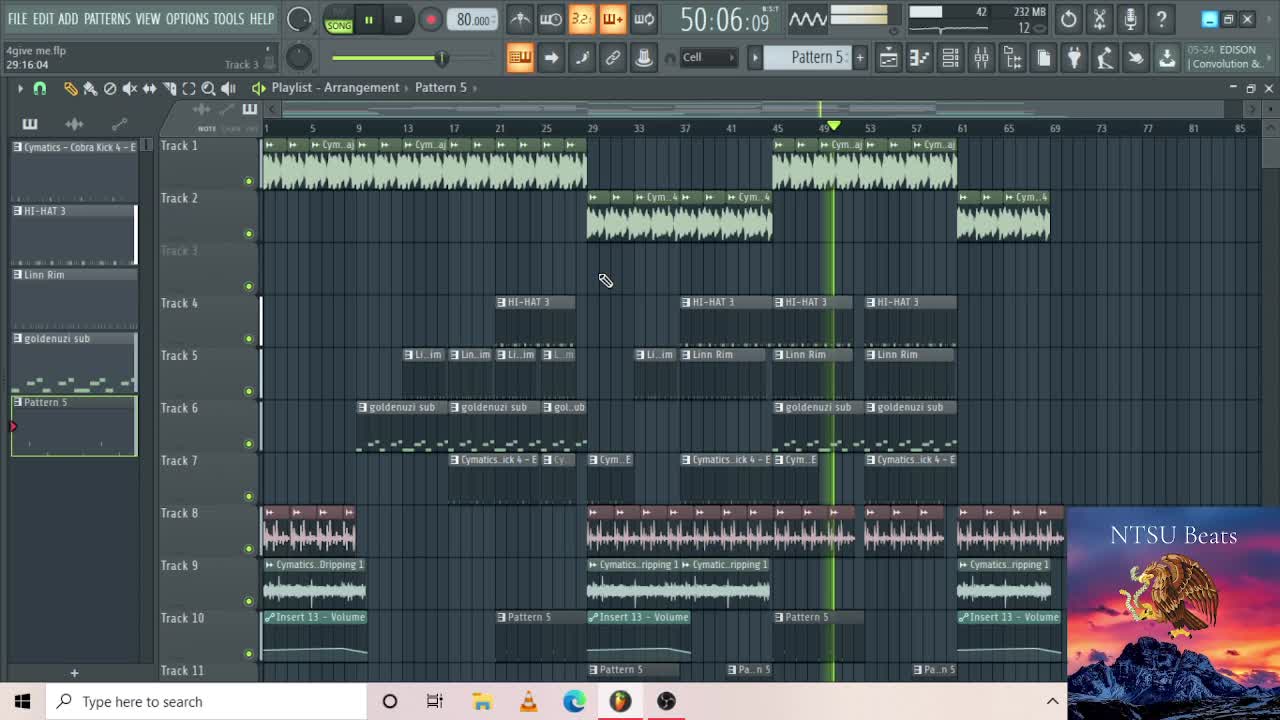Click the link note-on velocity icon
The width and height of the screenshot is (1280, 720).
[x=613, y=58]
